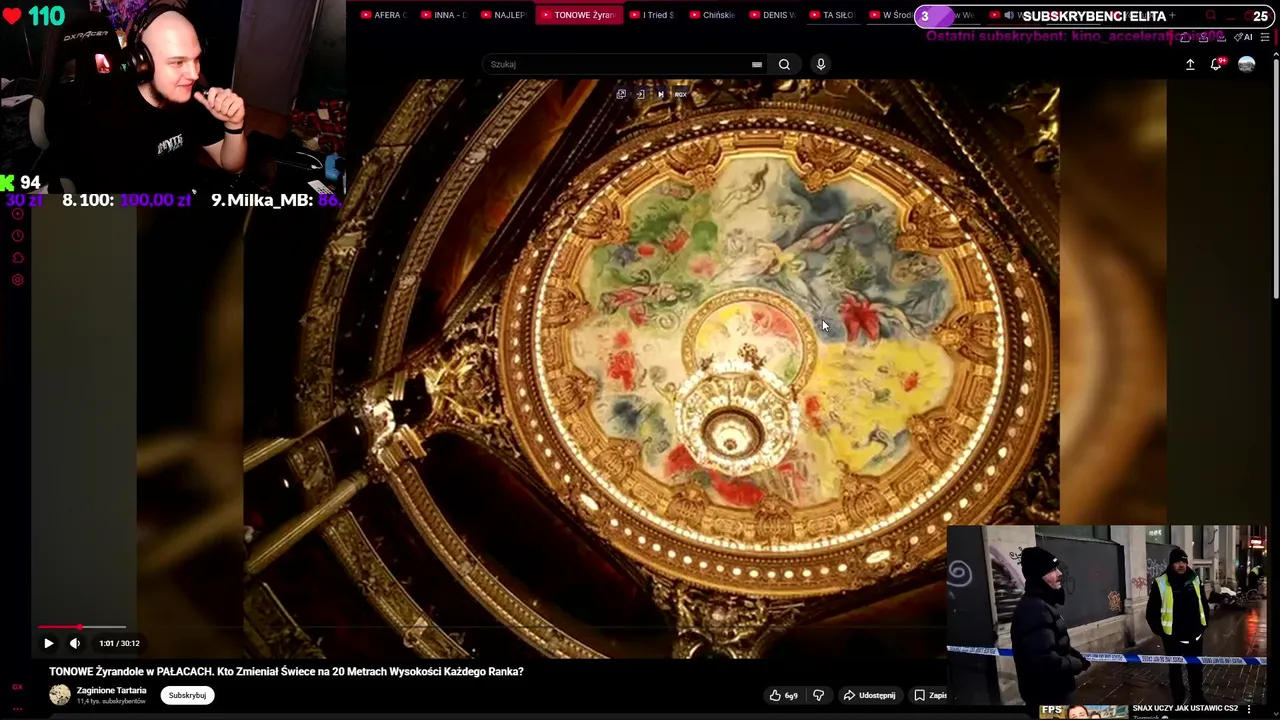Screen dimensions: 1280x720
Task: Seek using the red video progress bar
Action: pyautogui.click(x=82, y=627)
